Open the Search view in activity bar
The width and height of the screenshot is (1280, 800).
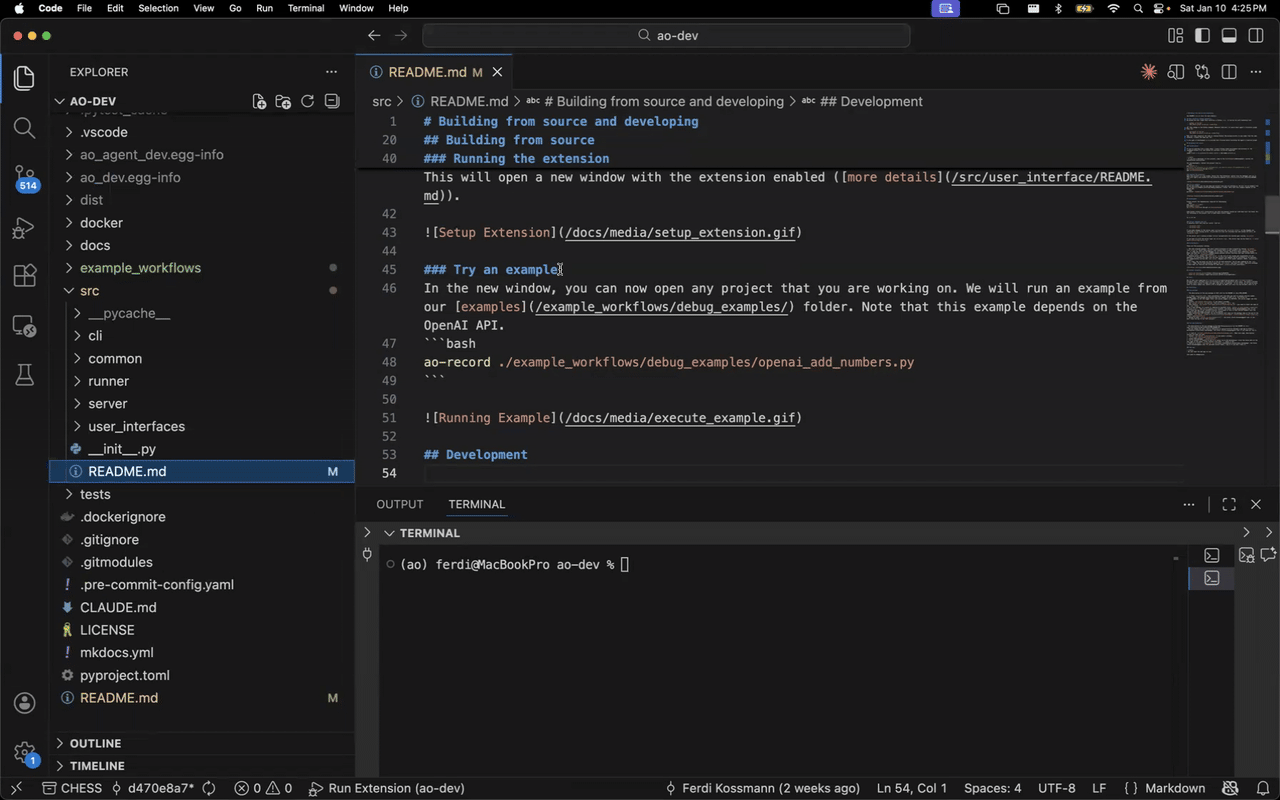pos(25,128)
